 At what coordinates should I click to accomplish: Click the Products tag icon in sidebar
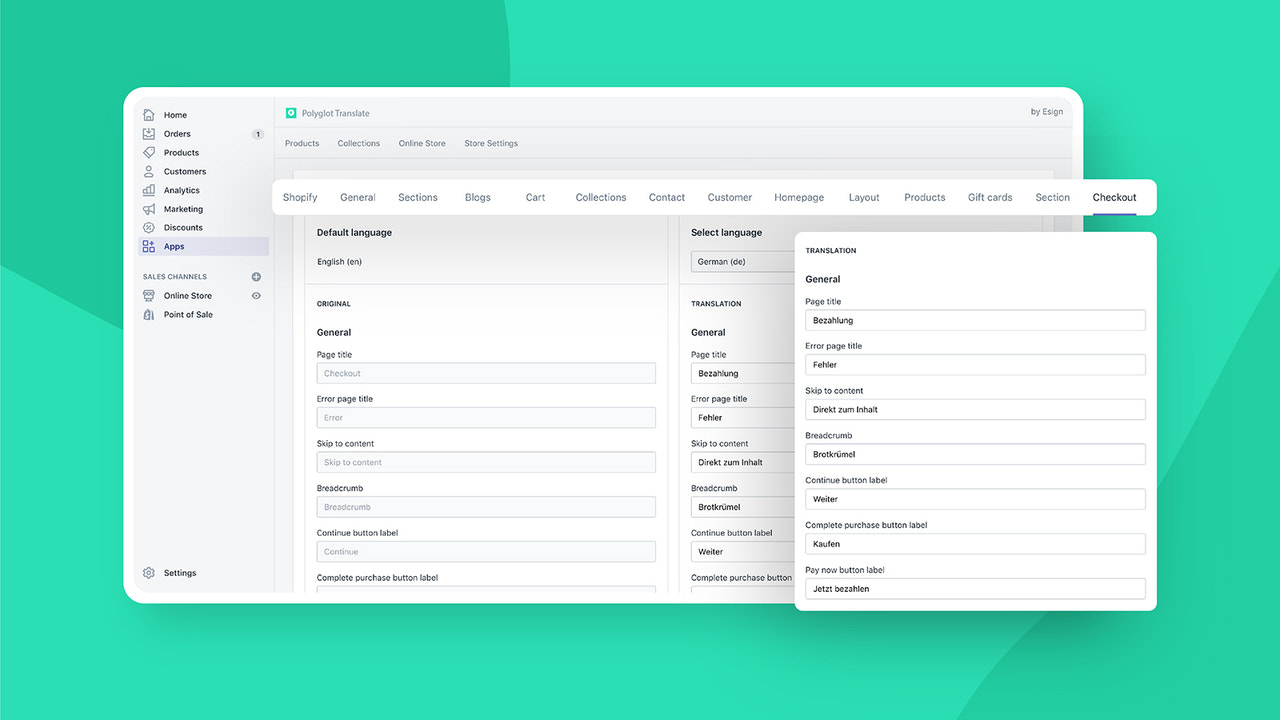point(149,153)
